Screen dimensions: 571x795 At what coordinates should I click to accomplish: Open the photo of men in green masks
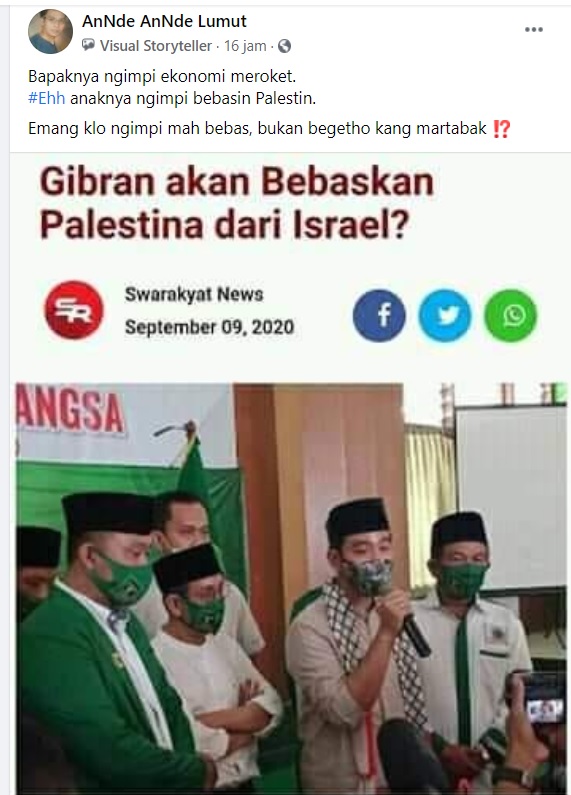[292, 589]
